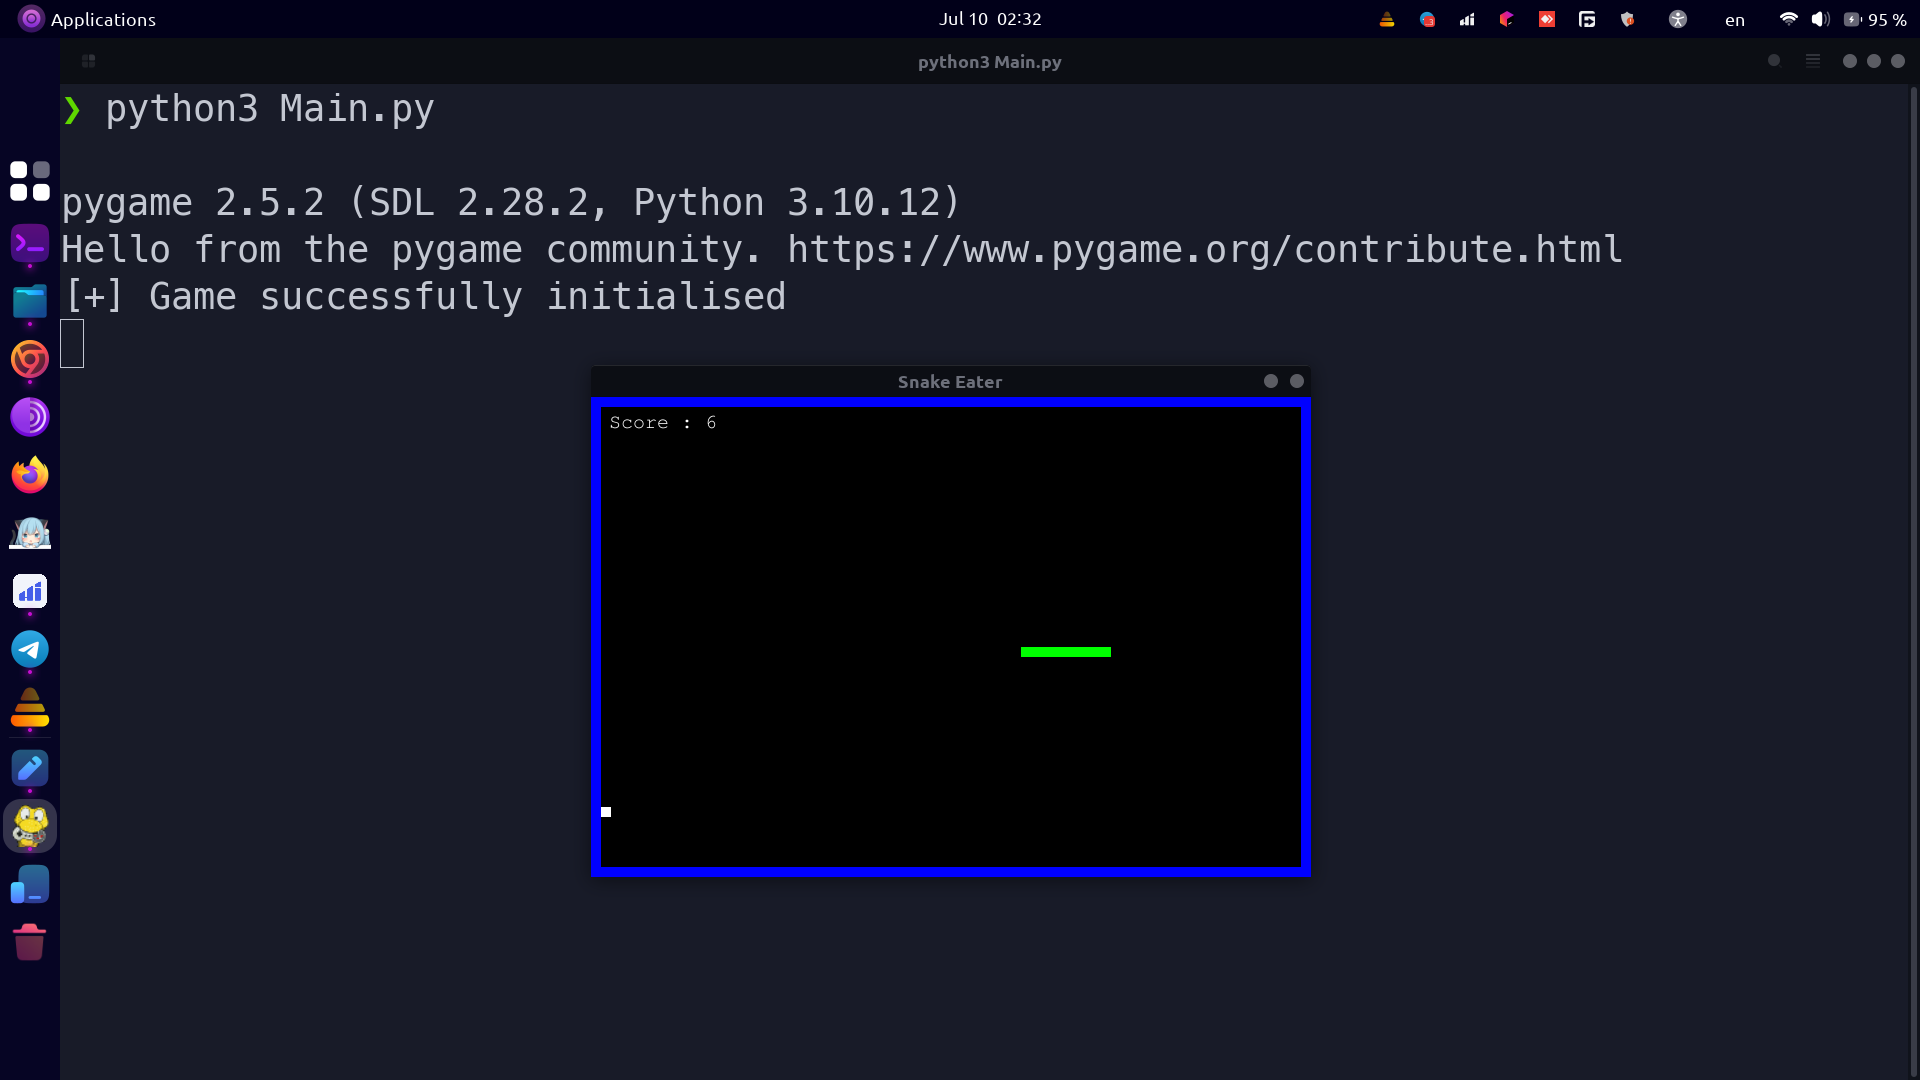Viewport: 1920px width, 1080px height.
Task: Open the pygame snake dock icon
Action: click(30, 826)
